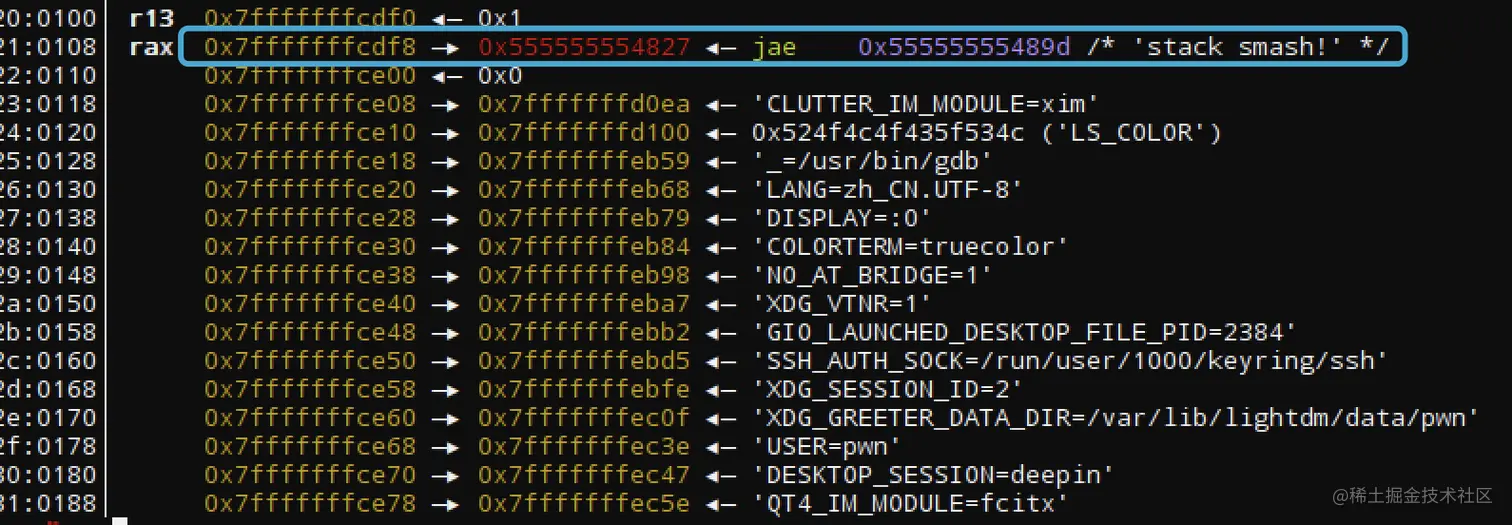The height and width of the screenshot is (525, 1512).
Task: Select pointer value 0x7fffffffeb59
Action: [x=584, y=161]
